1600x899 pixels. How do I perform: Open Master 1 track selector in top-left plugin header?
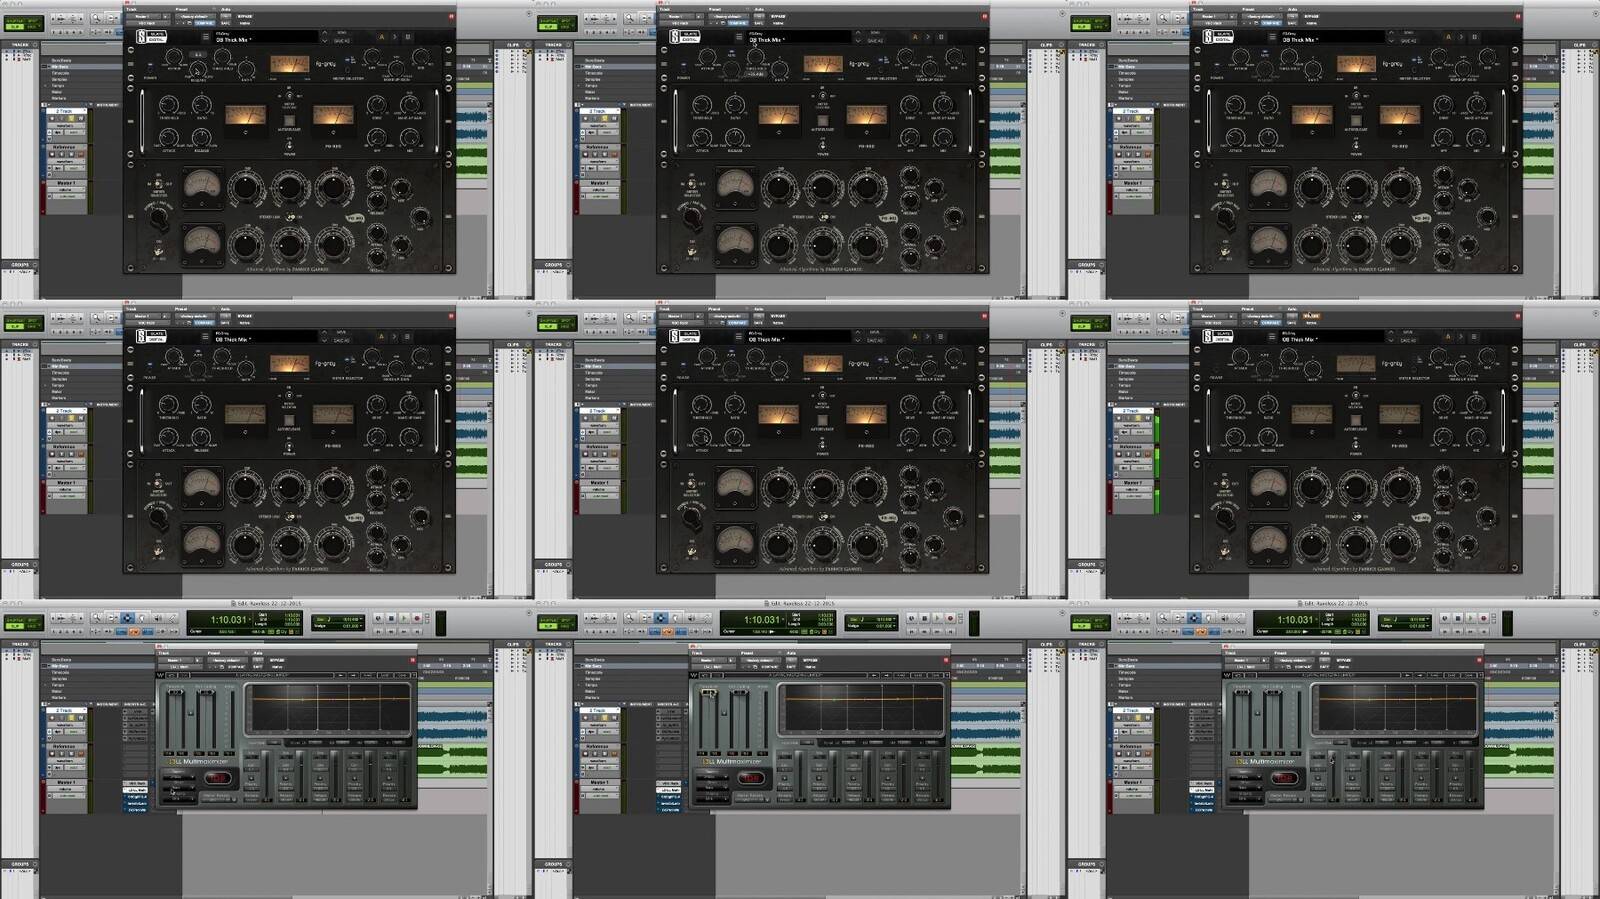[x=143, y=16]
